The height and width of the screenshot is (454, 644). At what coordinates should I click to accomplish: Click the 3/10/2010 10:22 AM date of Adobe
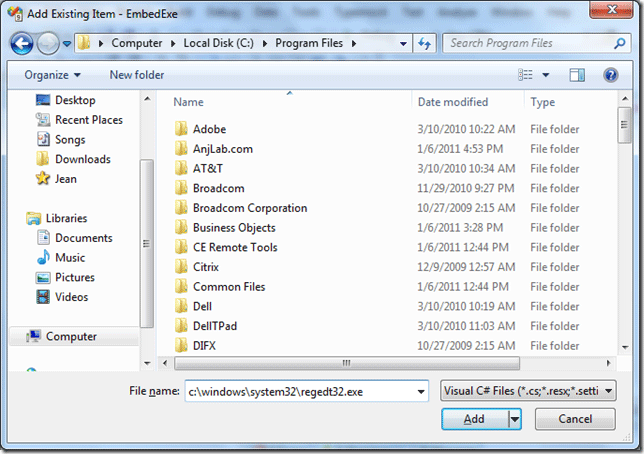tap(466, 129)
